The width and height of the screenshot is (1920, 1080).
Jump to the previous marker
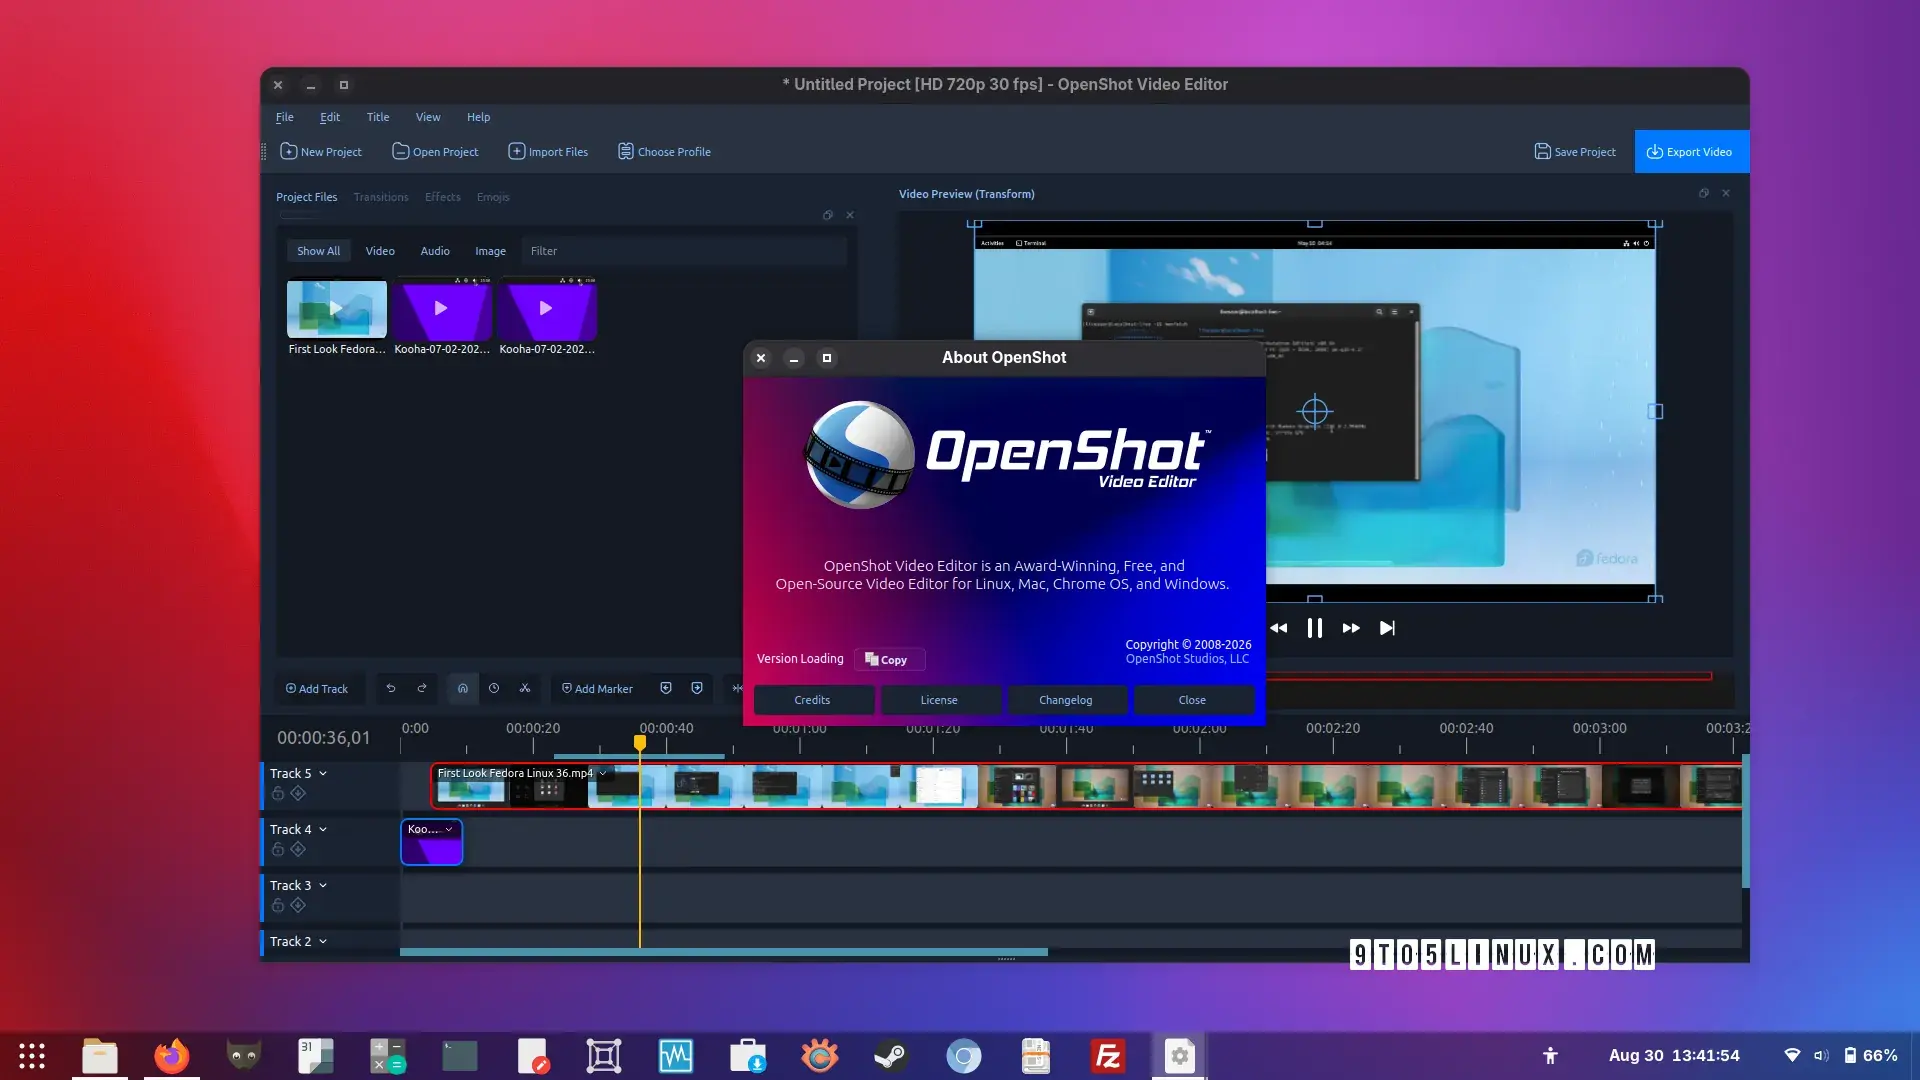click(x=666, y=688)
